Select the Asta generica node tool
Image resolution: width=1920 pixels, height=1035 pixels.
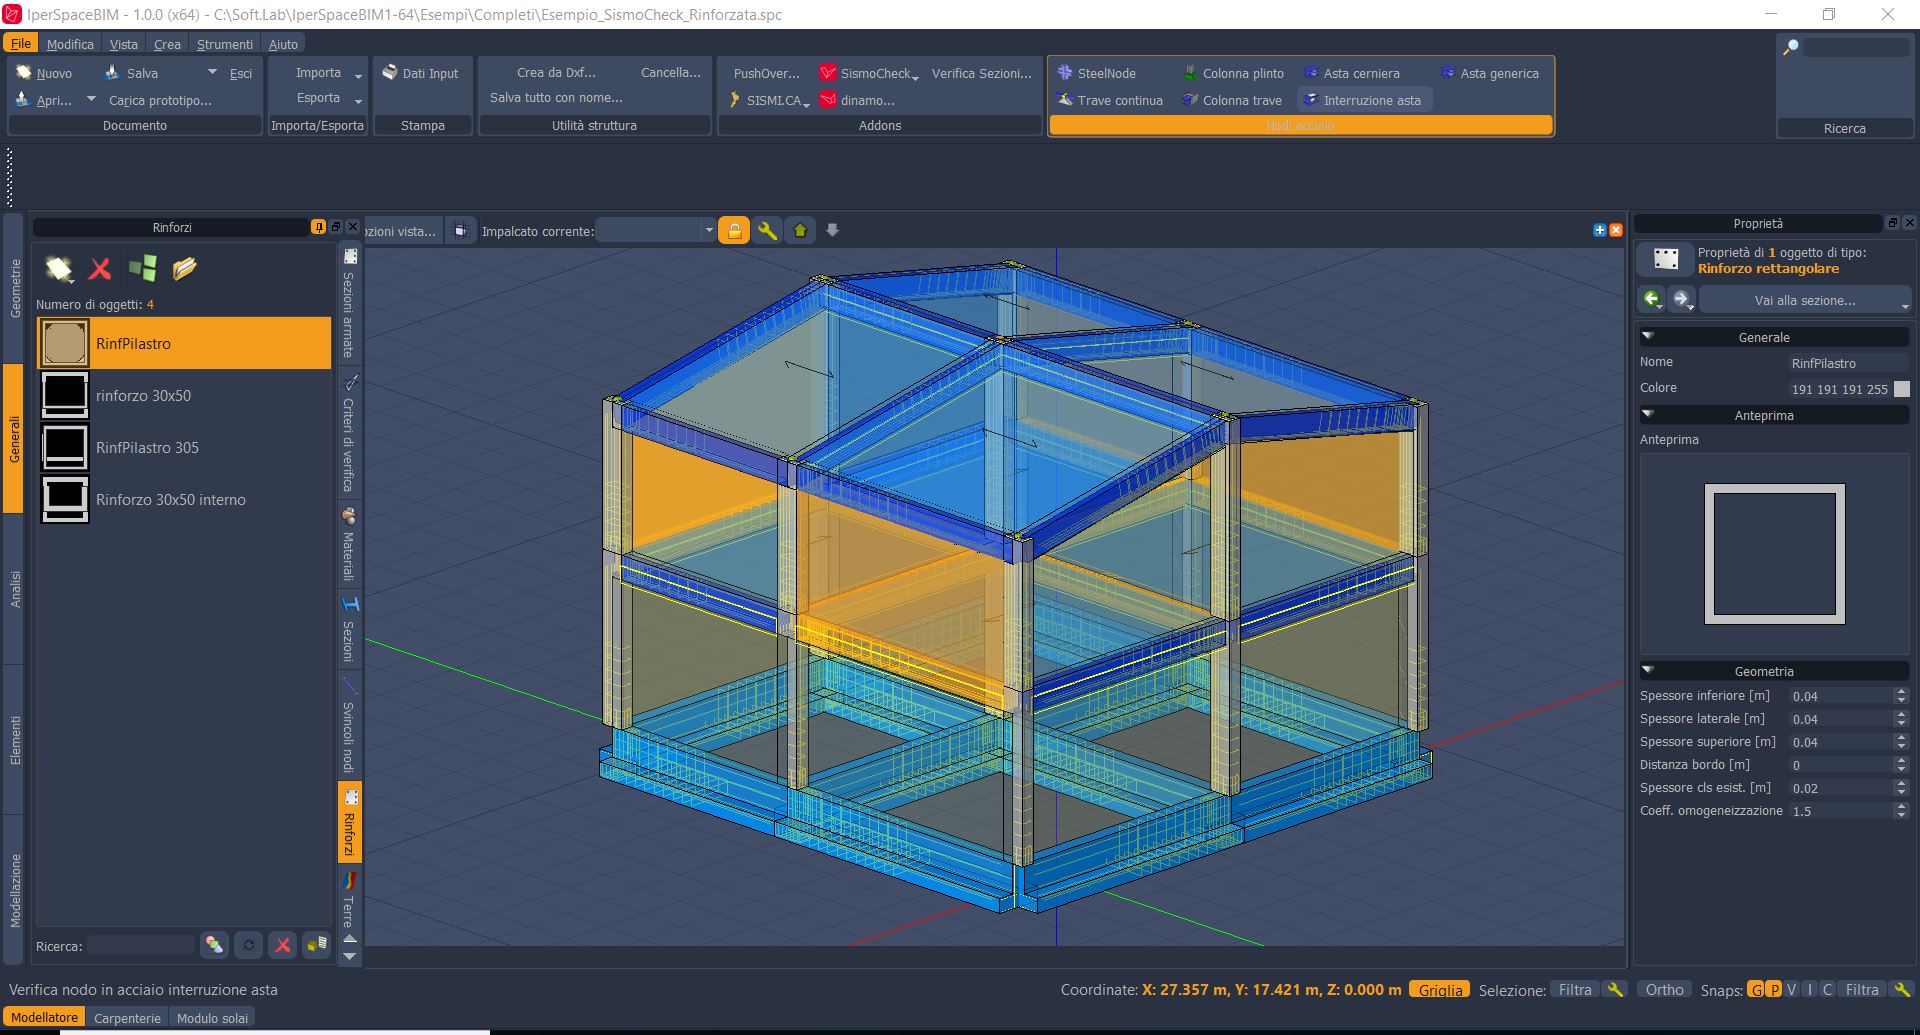1489,73
